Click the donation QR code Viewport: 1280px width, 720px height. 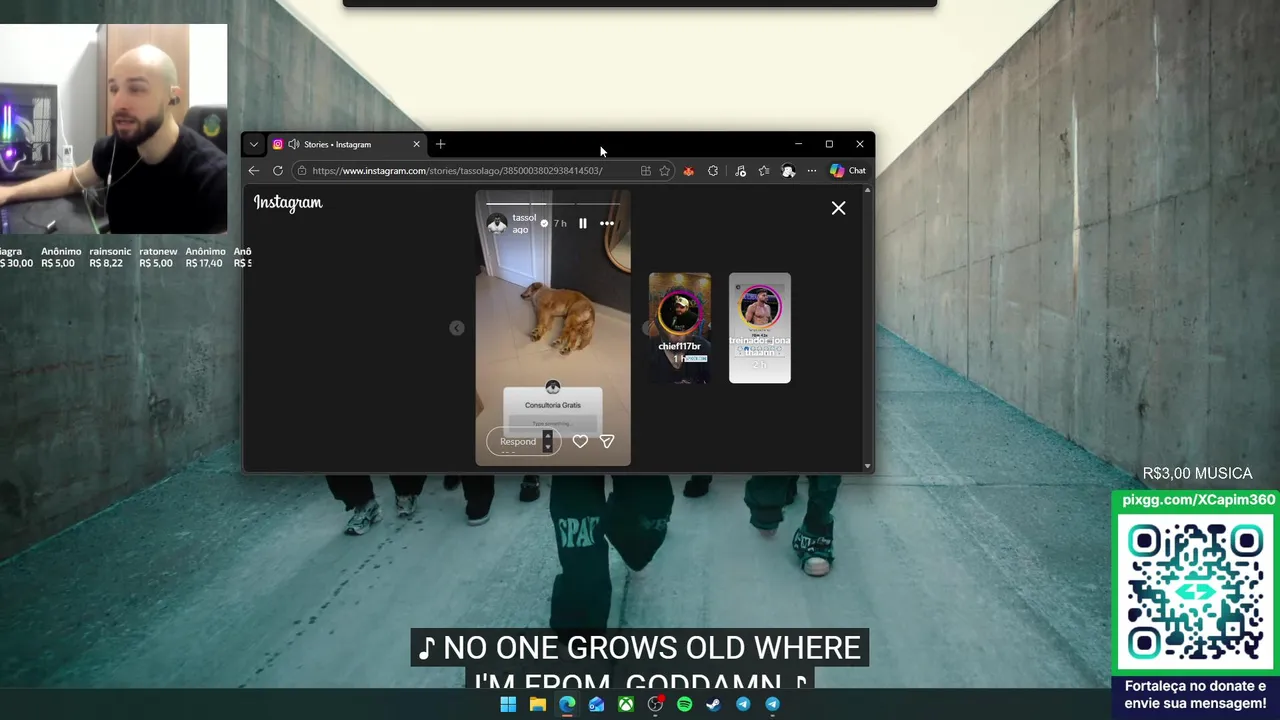(x=1196, y=591)
